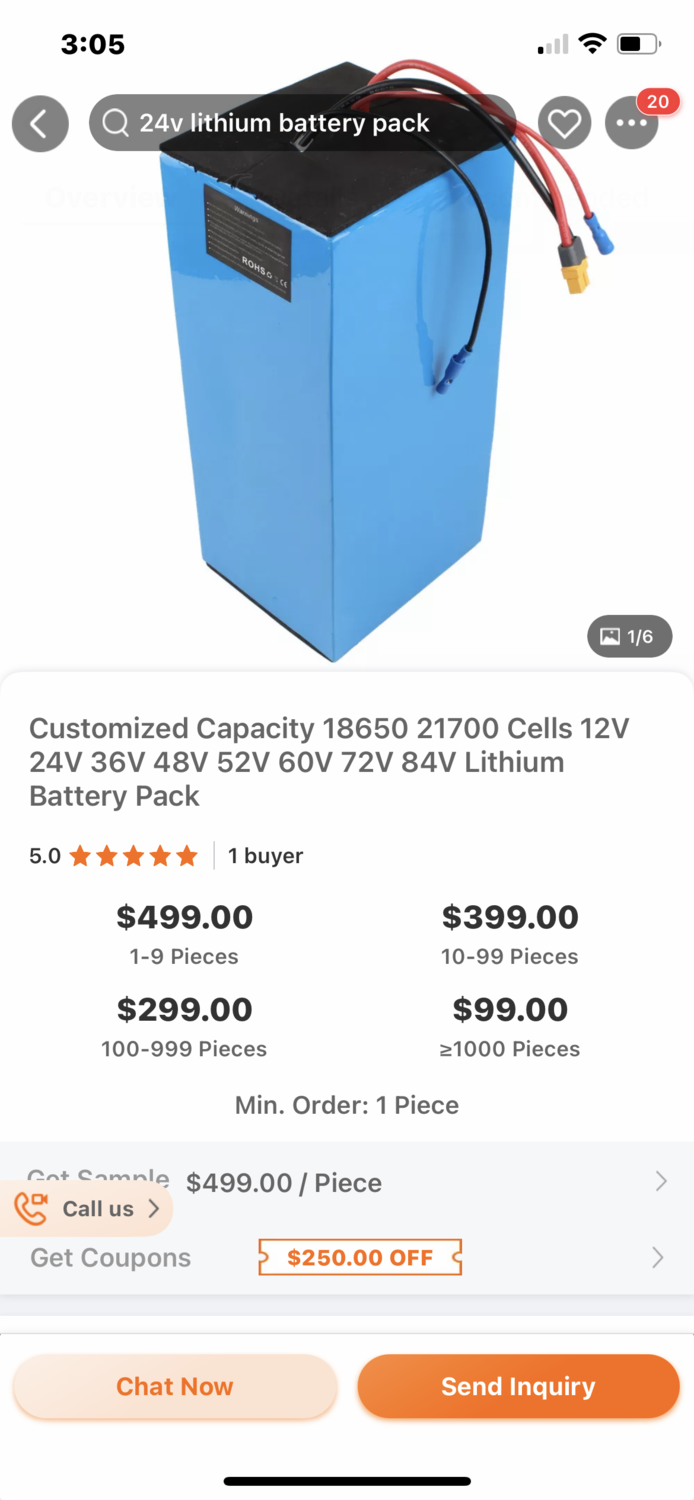Open the 1 buyer reviews link
The width and height of the screenshot is (694, 1500).
coord(265,856)
